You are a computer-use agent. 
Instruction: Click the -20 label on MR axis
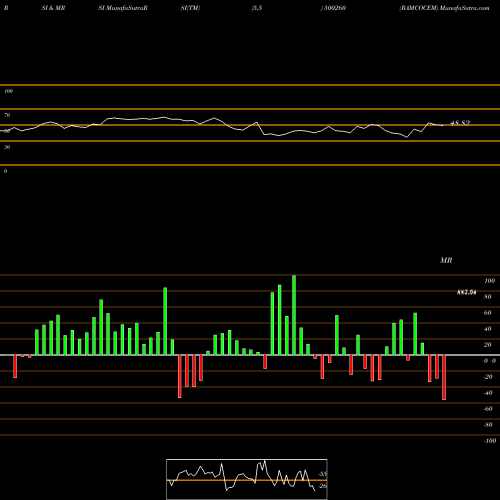coord(488,377)
